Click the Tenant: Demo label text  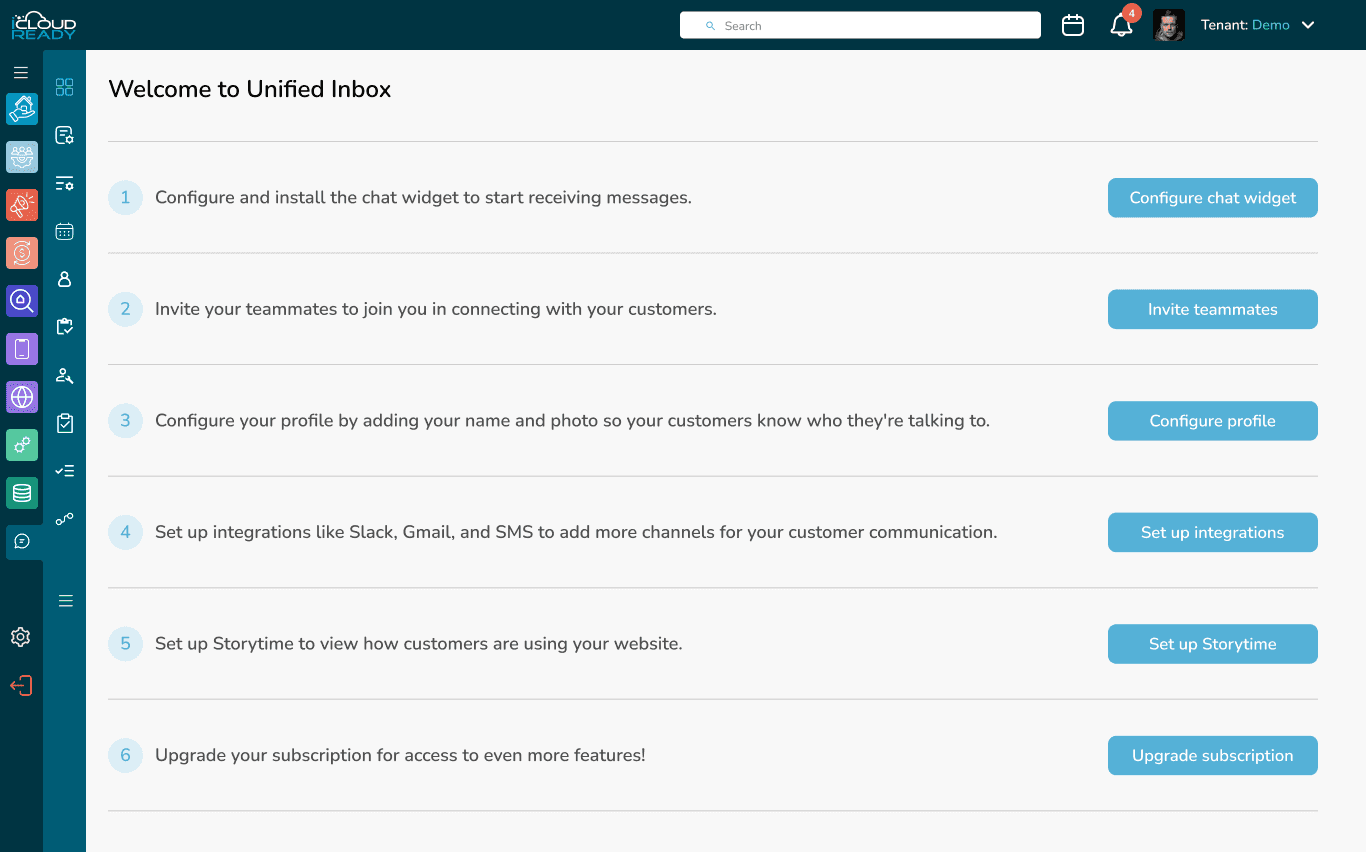coord(1245,25)
